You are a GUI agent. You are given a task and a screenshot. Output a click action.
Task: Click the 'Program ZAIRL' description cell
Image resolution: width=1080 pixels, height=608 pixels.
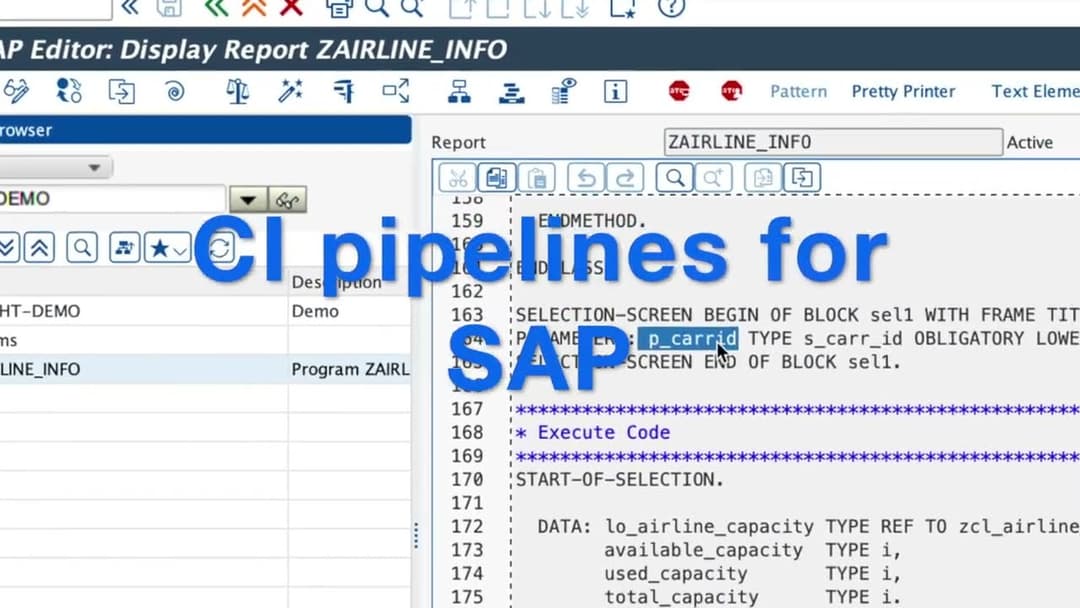tap(350, 369)
